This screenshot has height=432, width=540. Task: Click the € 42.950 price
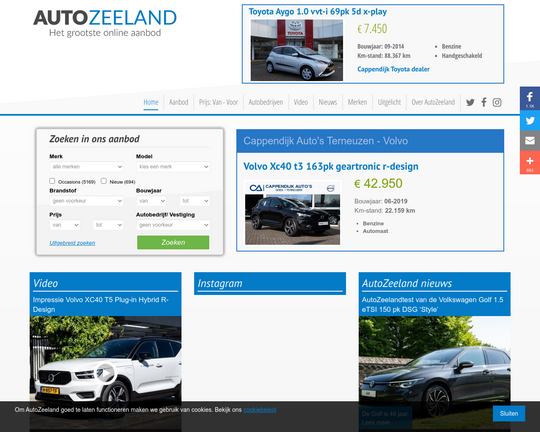pos(378,184)
